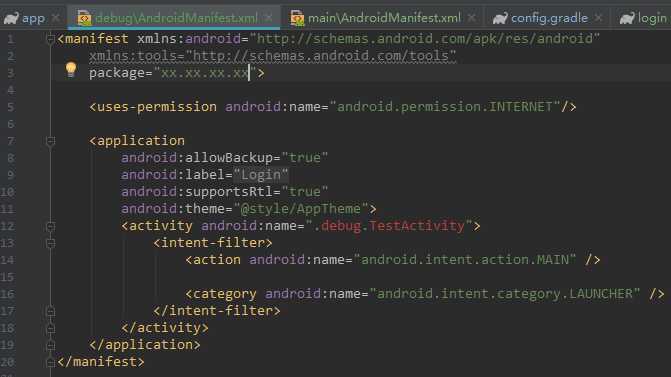Click fold marker at closing intent-filter line 17

point(50,311)
